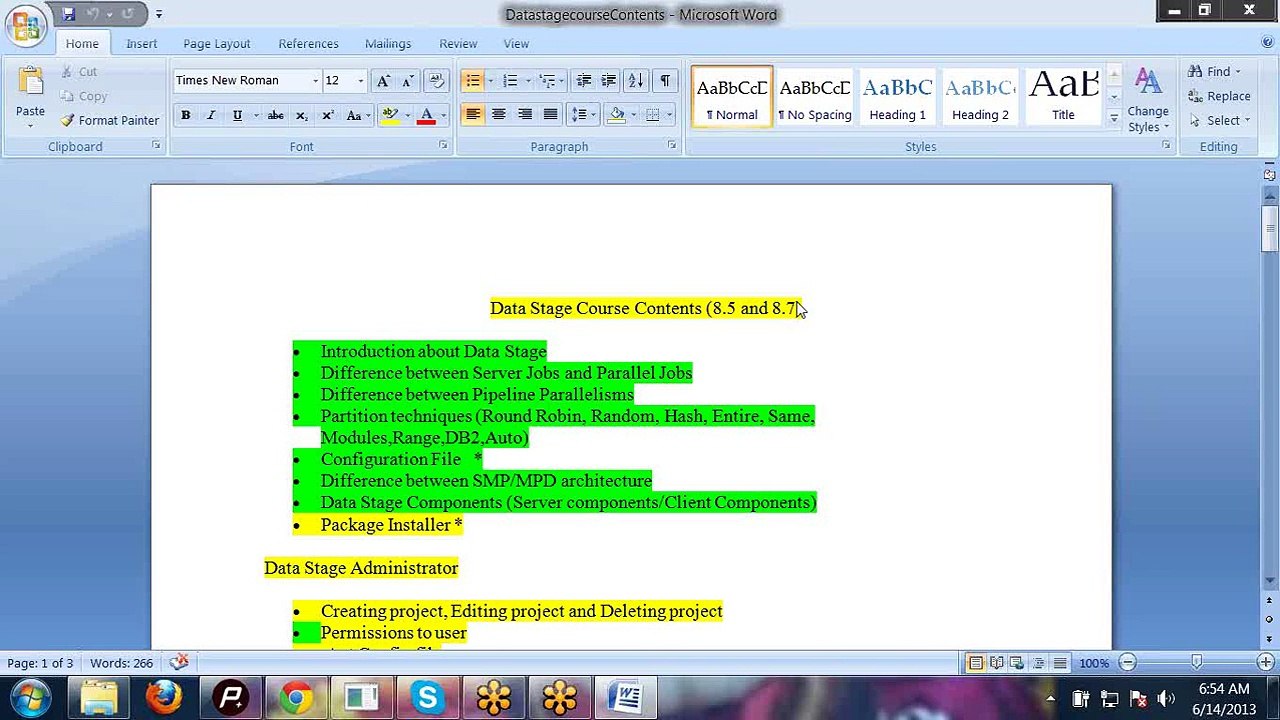Open Skype from the taskbar
Image resolution: width=1280 pixels, height=720 pixels.
[427, 697]
